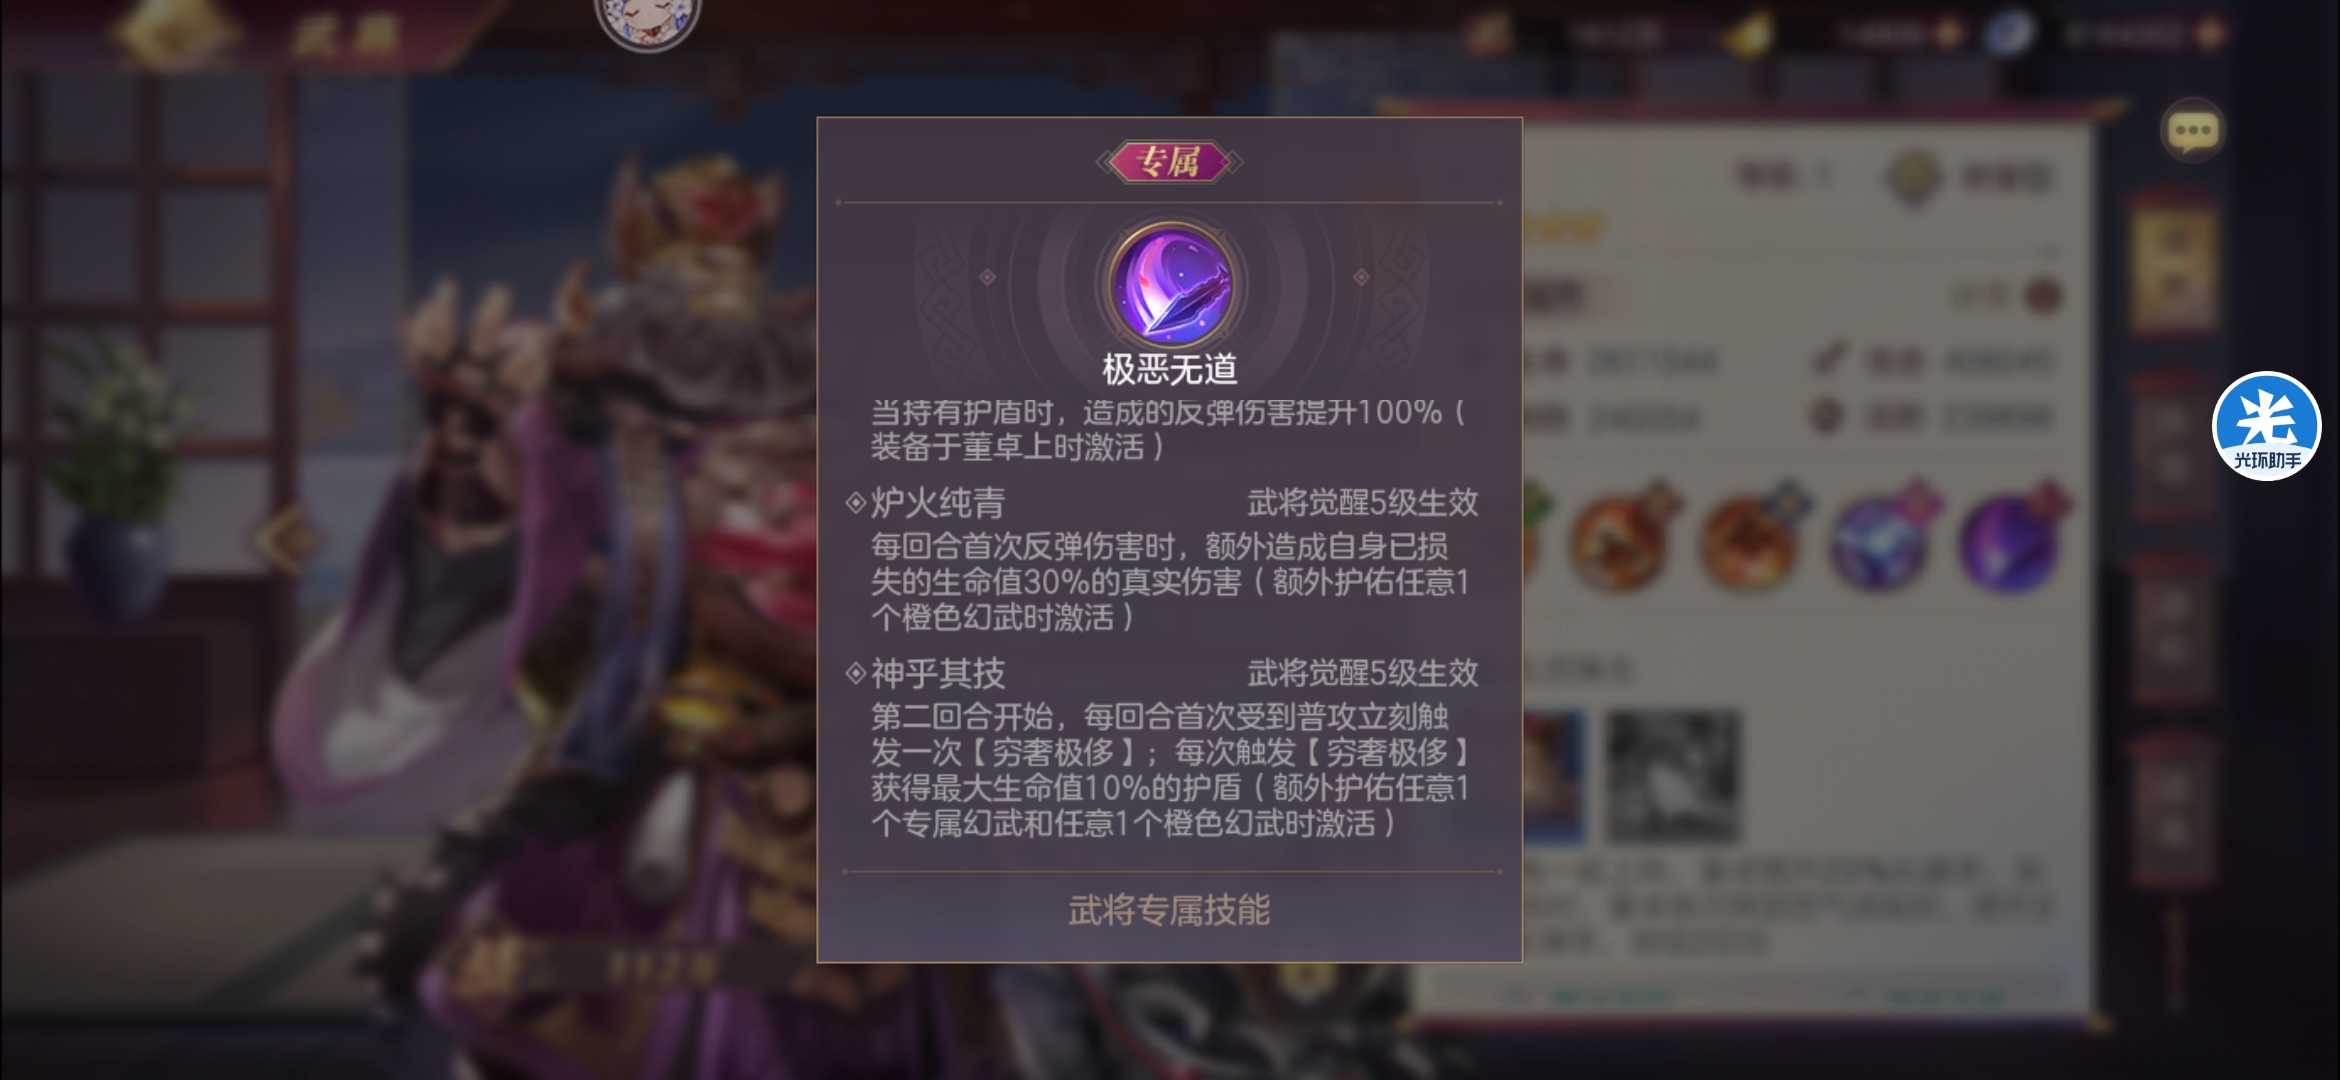Tap the blurred round emblem at panel top
Image resolution: width=2340 pixels, height=1080 pixels.
point(1914,178)
